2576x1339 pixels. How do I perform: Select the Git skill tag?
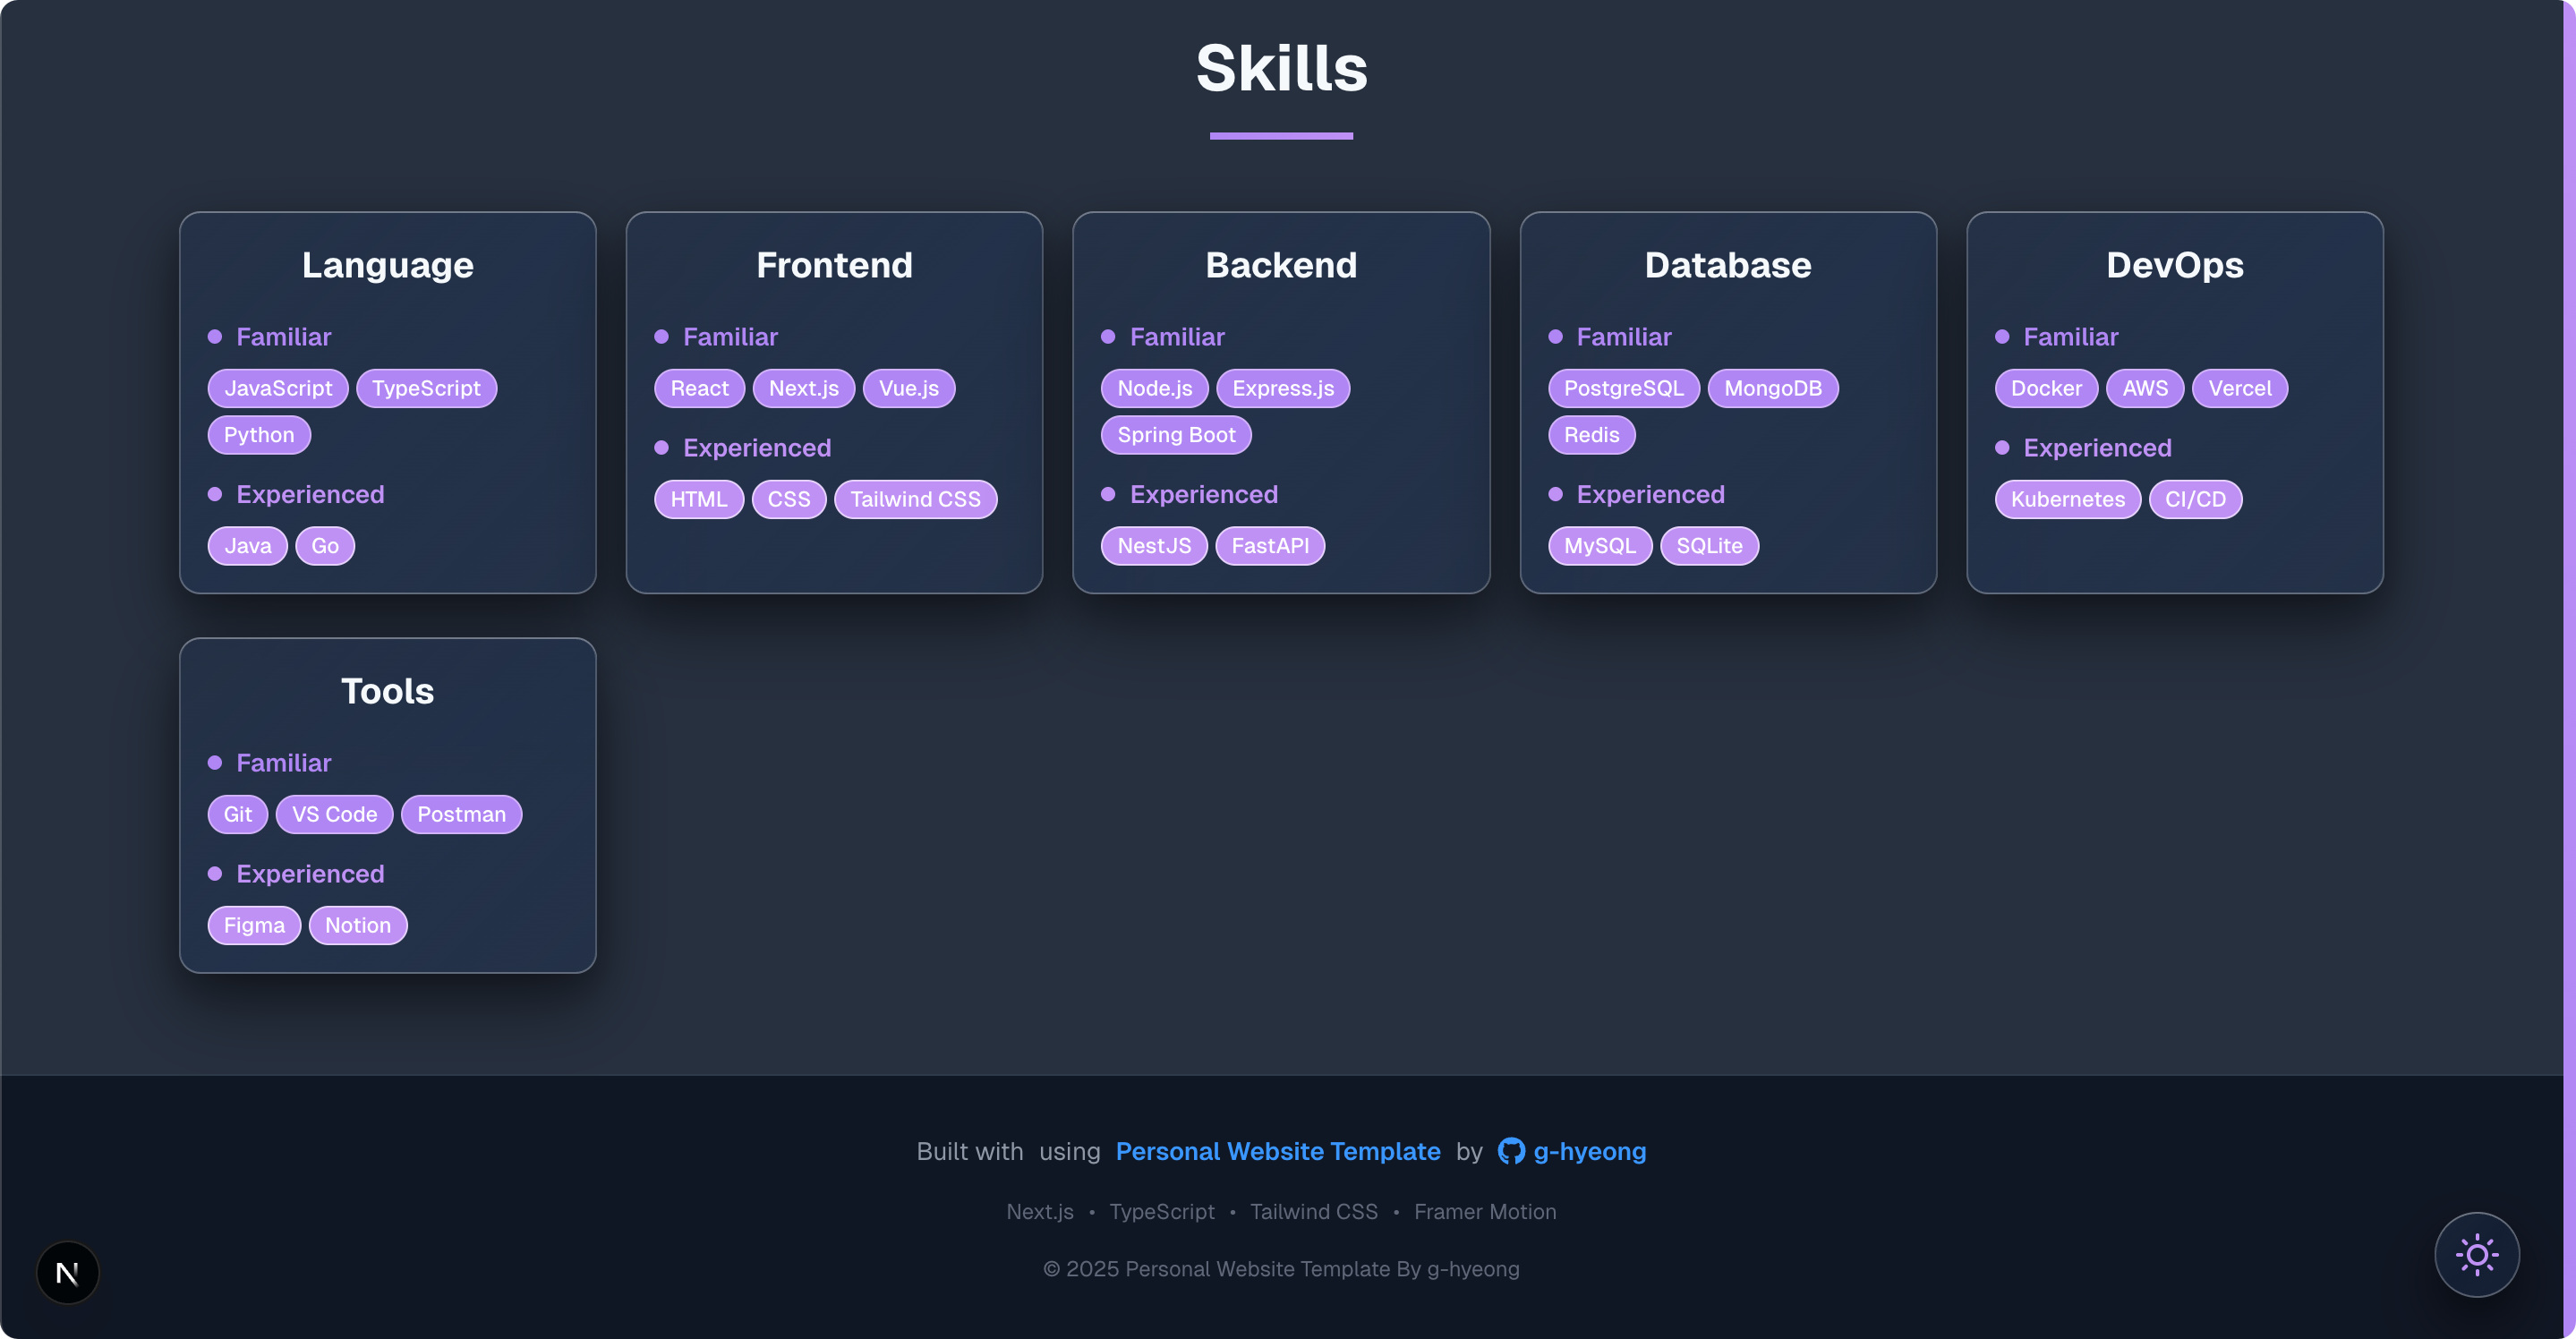tap(238, 814)
